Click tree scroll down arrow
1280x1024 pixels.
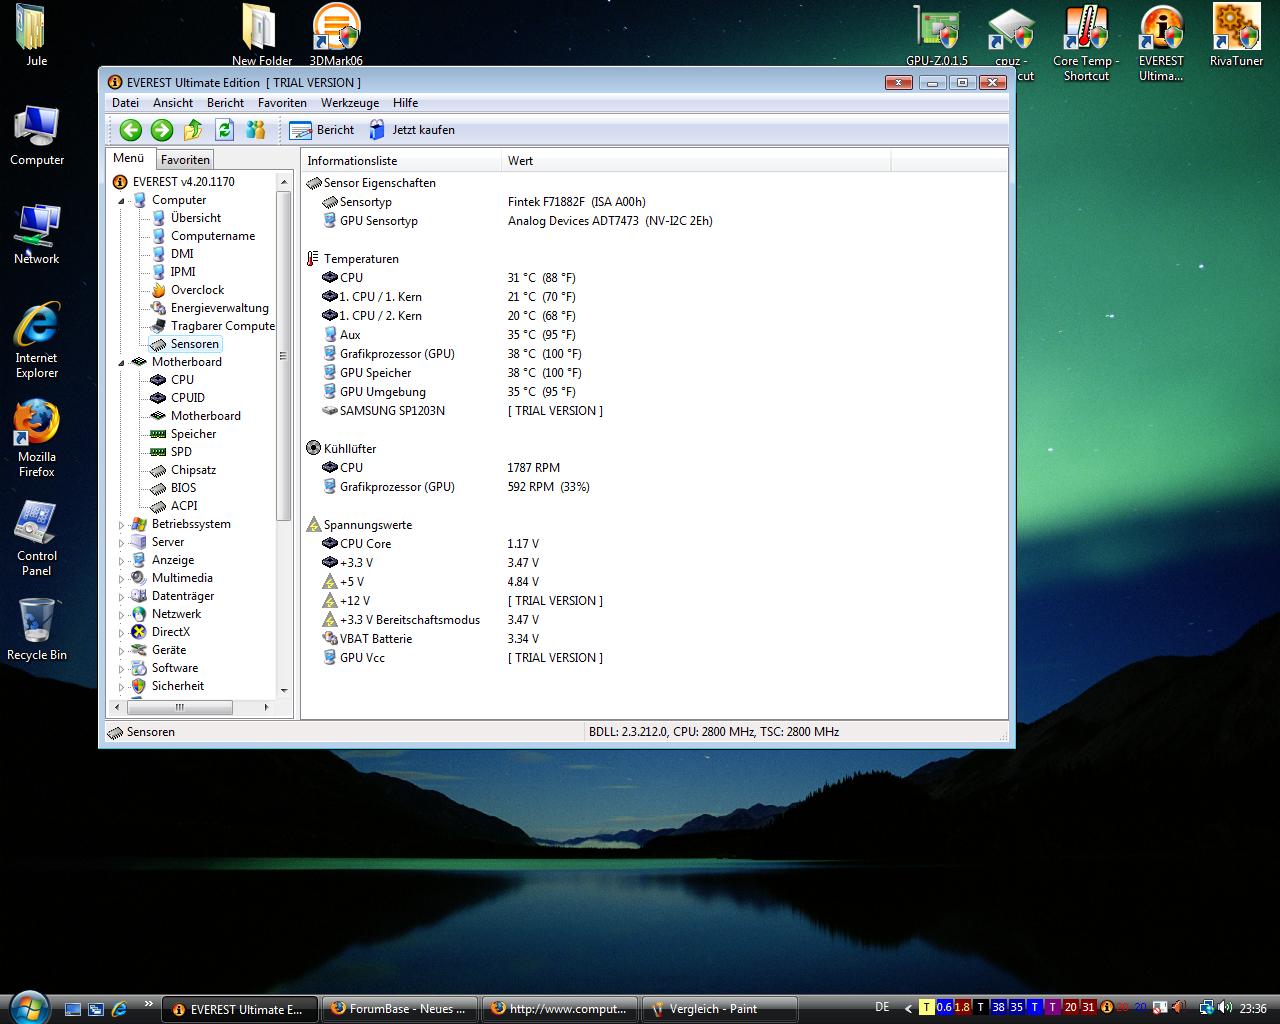coord(284,690)
